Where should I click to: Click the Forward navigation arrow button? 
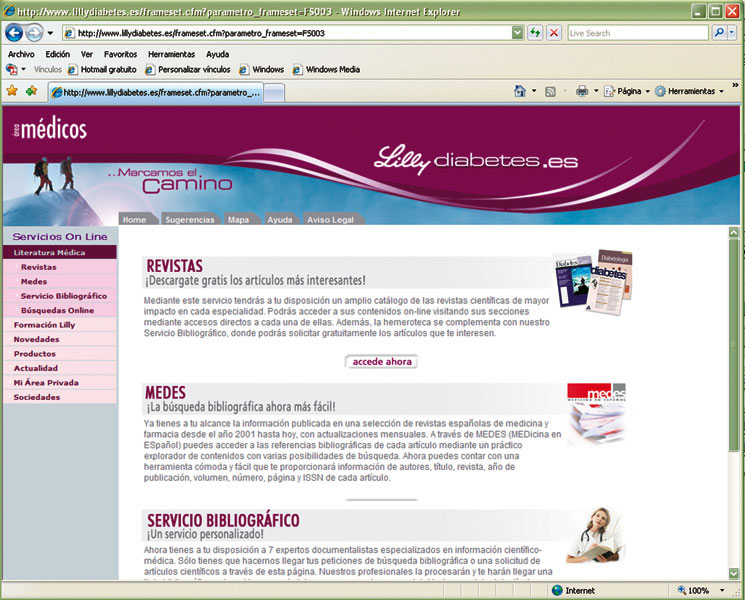[x=34, y=33]
